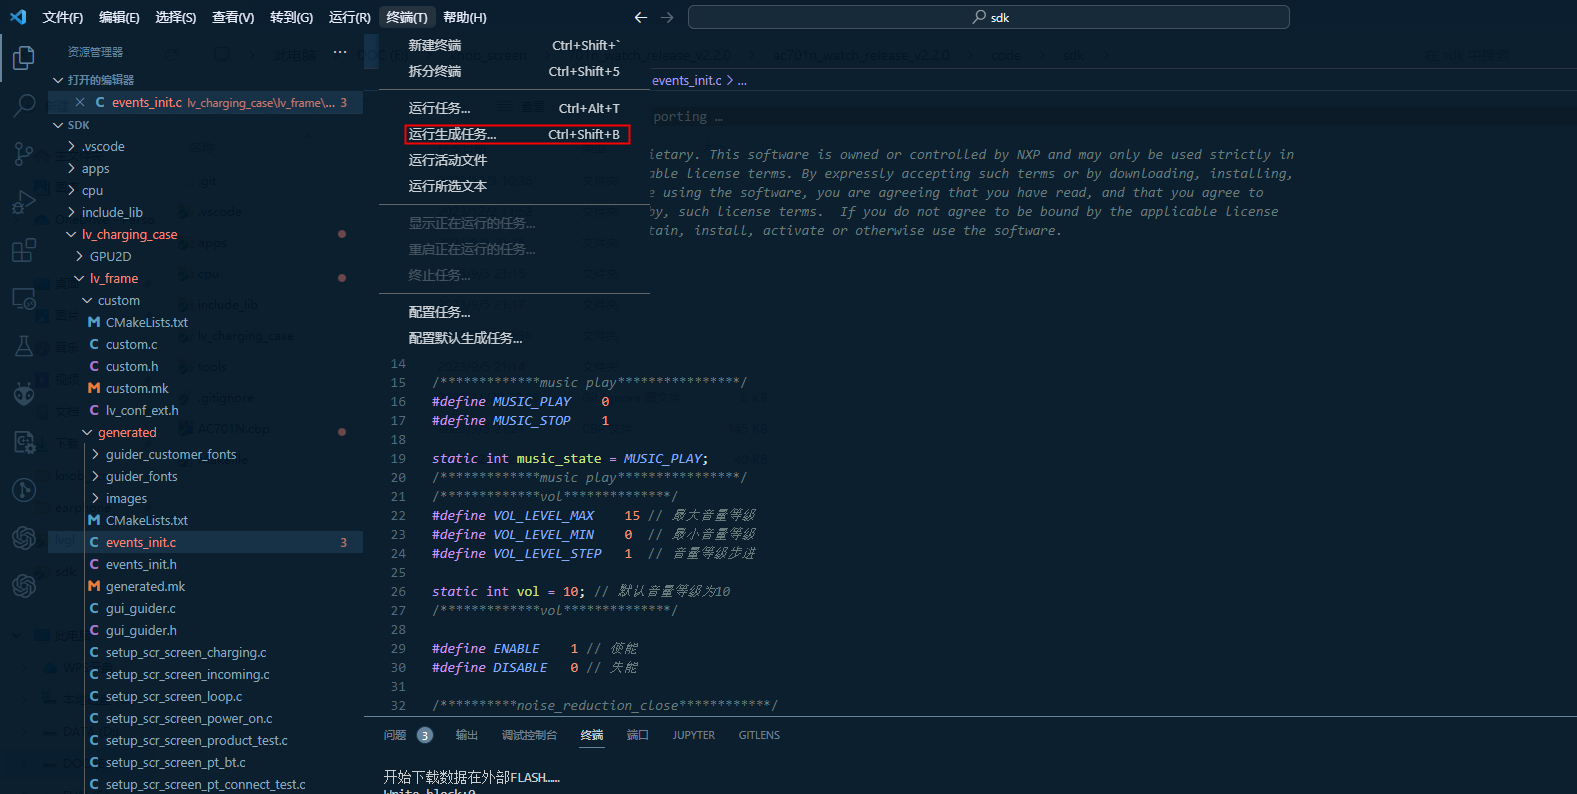Switch to the 输出 panel tab

tap(467, 735)
